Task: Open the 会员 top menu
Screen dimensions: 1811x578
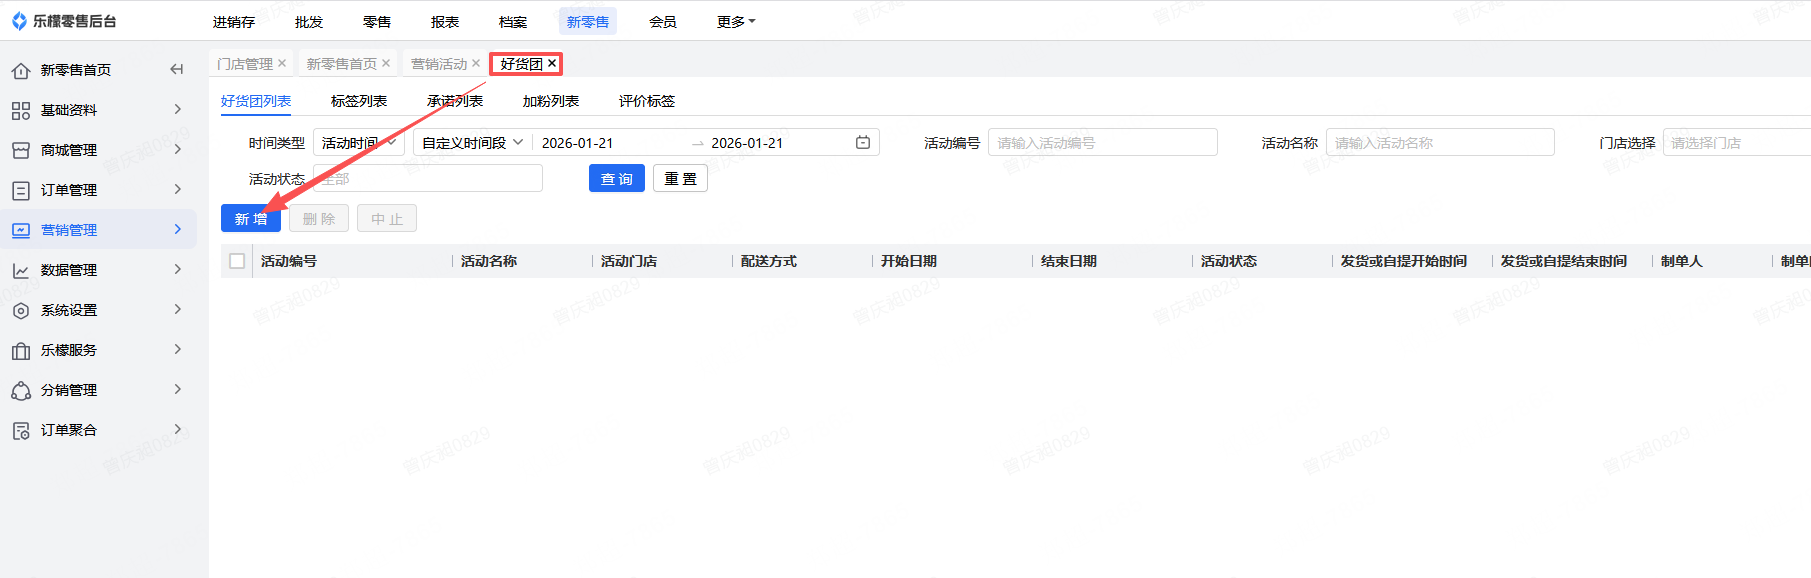Action: (663, 21)
